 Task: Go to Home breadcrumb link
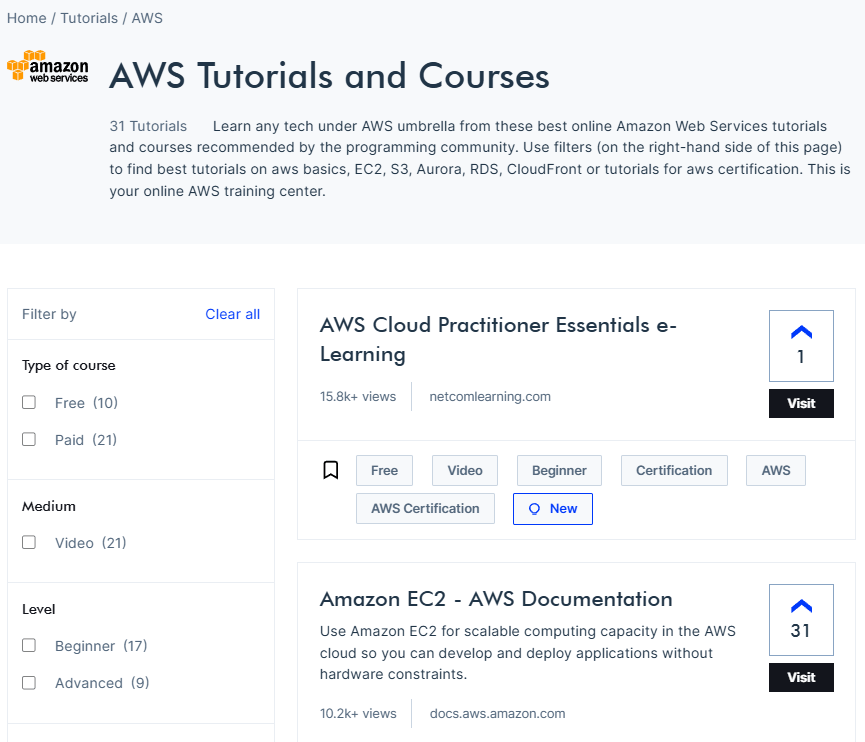pyautogui.click(x=26, y=18)
